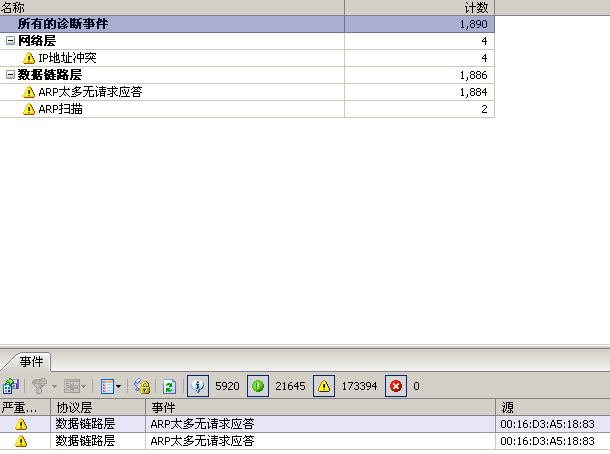The image size is (610, 454).
Task: Select the 所有的诊断事件 row
Action: point(247,24)
